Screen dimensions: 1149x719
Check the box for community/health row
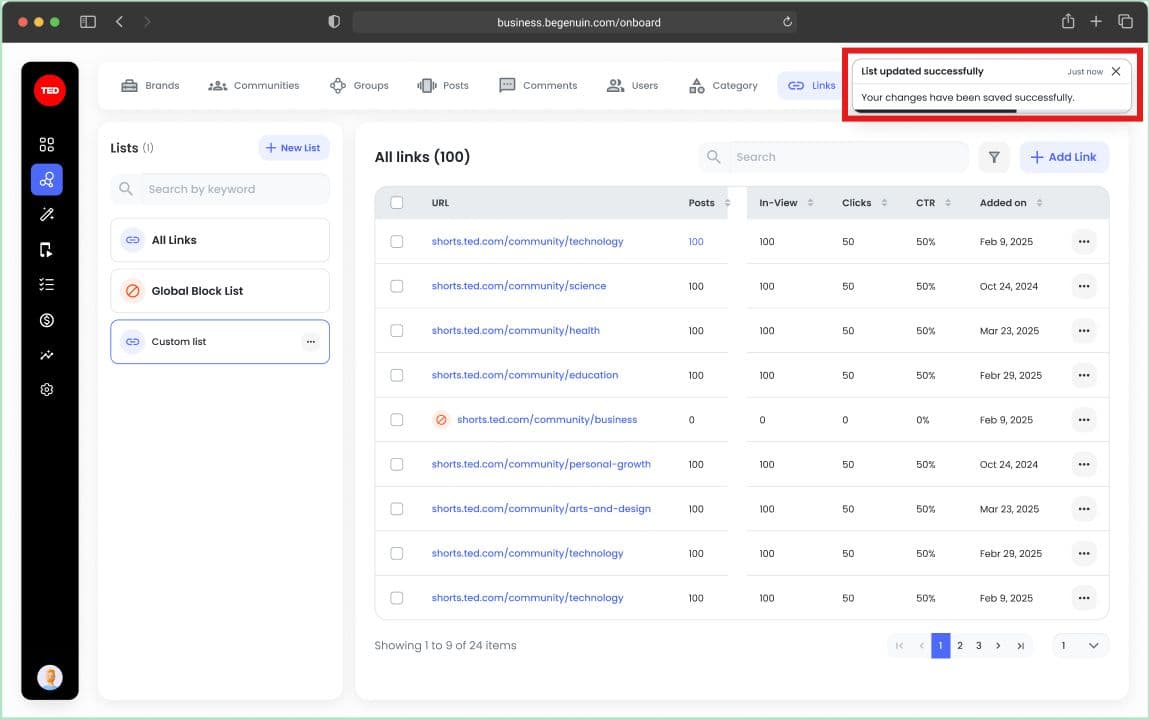click(396, 331)
